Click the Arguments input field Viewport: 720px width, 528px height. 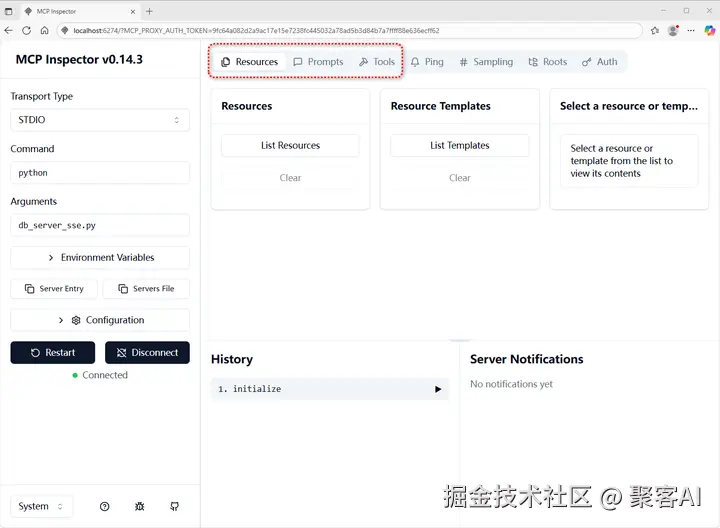point(100,225)
